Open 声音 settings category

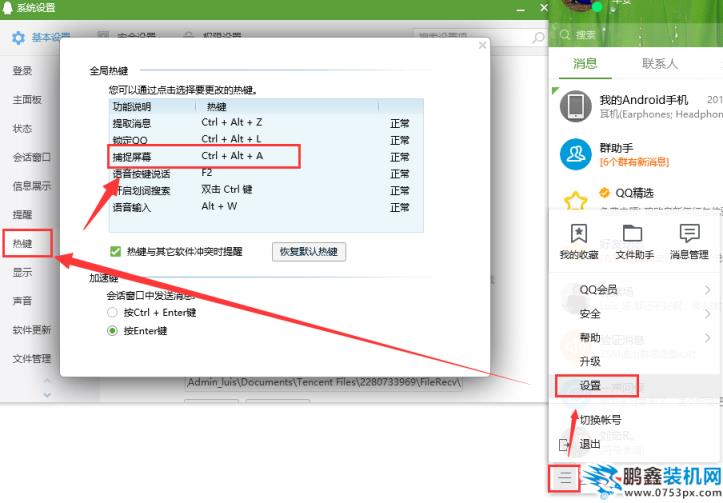point(23,301)
